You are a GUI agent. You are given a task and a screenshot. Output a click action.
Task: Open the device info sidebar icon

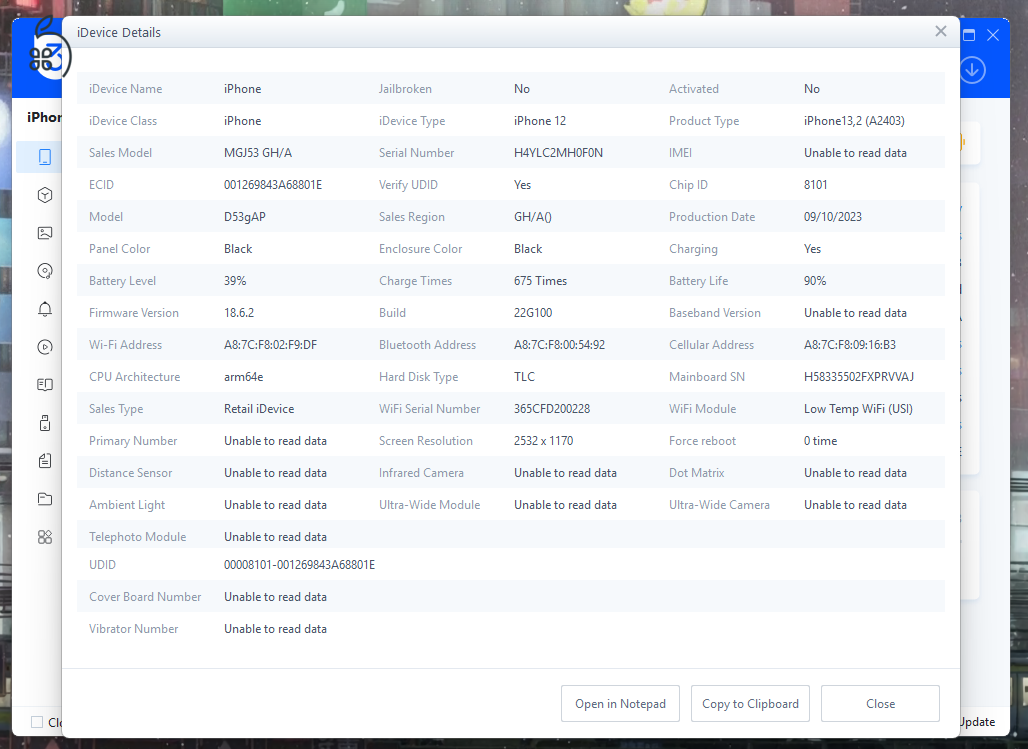(x=45, y=157)
